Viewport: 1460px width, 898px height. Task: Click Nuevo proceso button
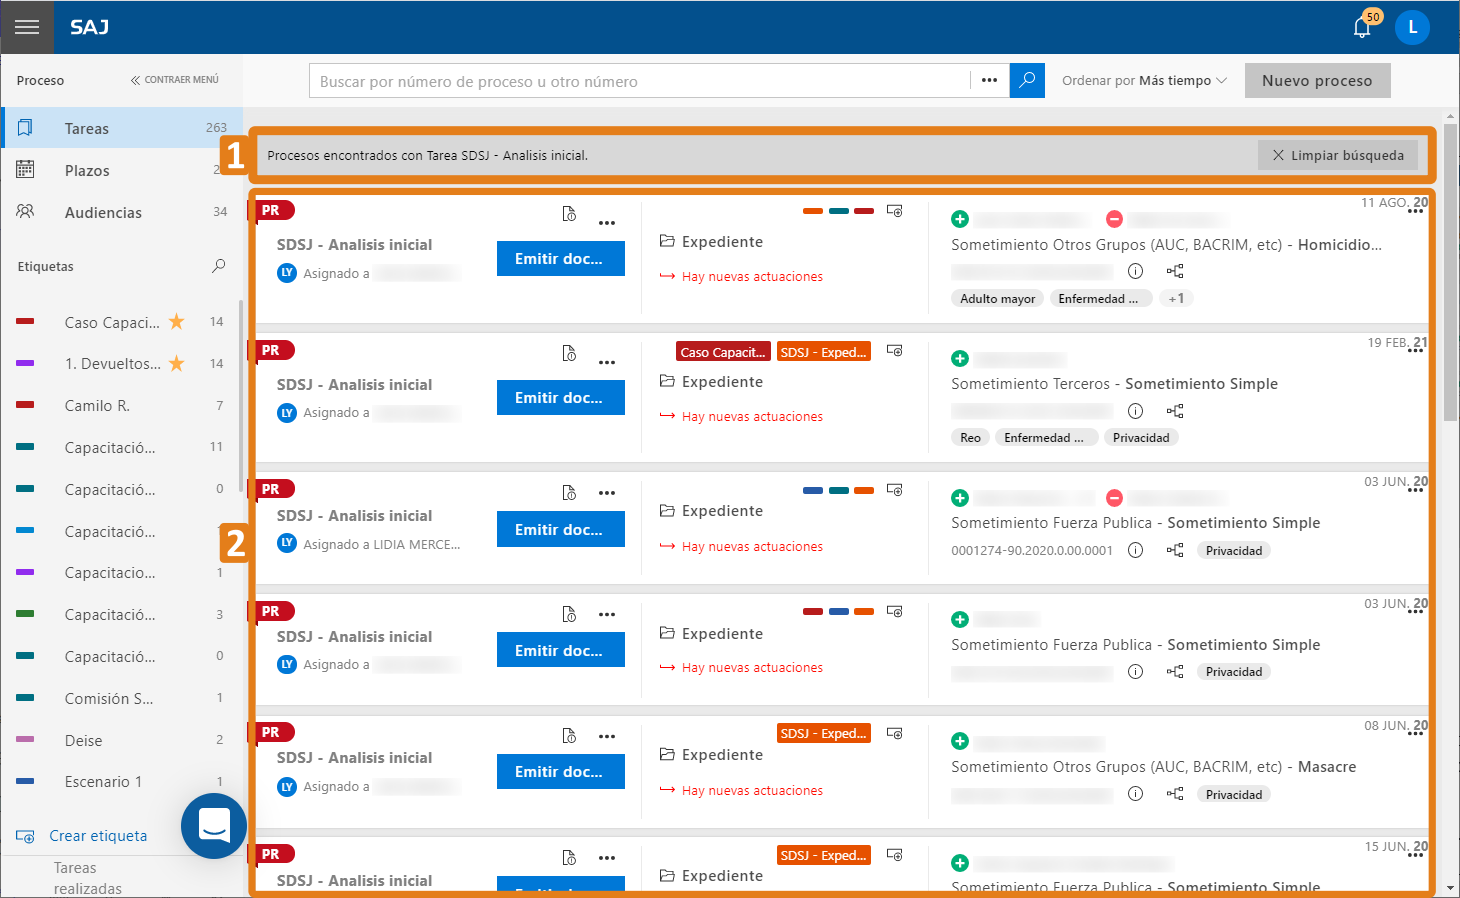click(x=1317, y=81)
